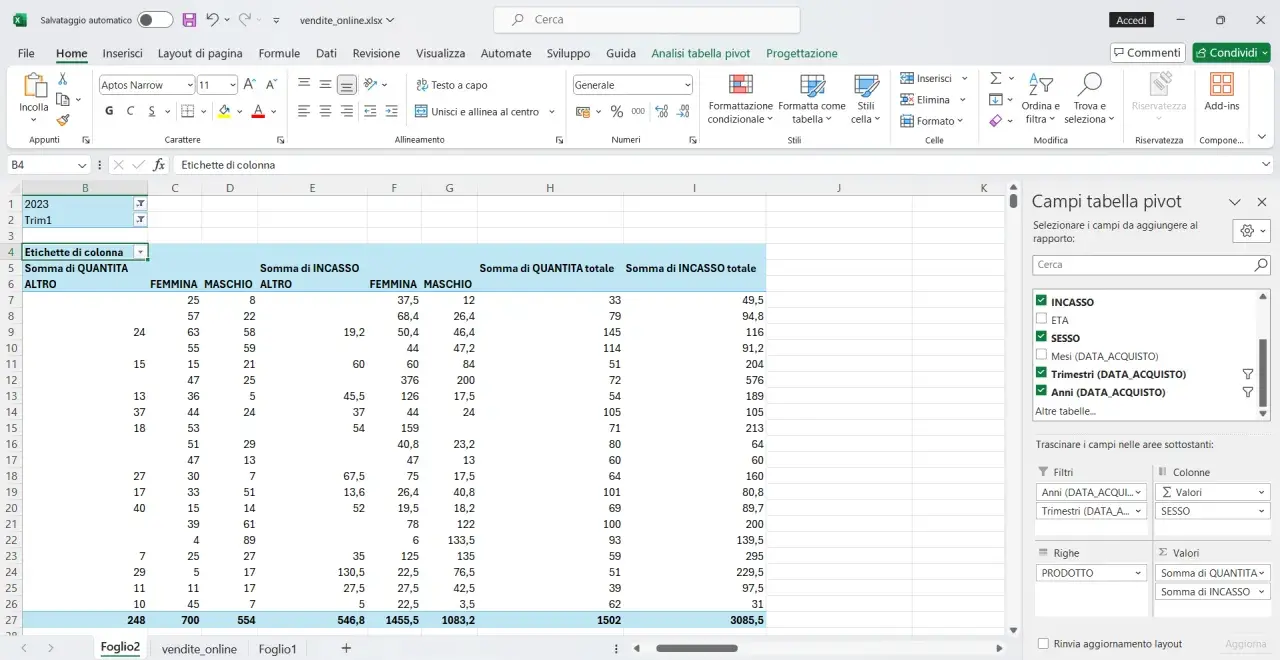Increase decimal places icon

click(x=663, y=111)
